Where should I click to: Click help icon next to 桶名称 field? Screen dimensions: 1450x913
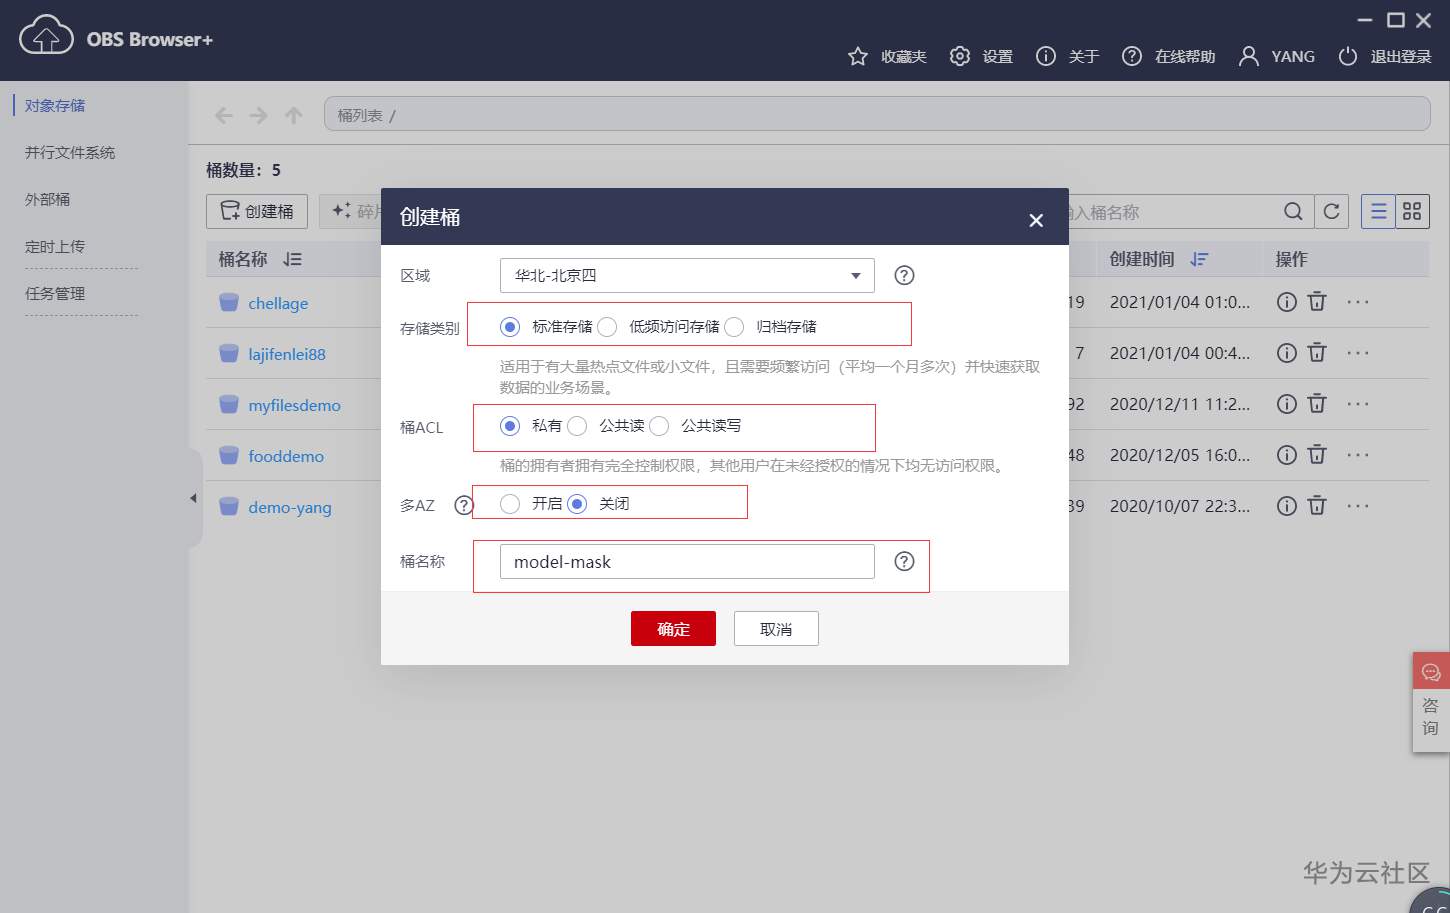pyautogui.click(x=904, y=561)
